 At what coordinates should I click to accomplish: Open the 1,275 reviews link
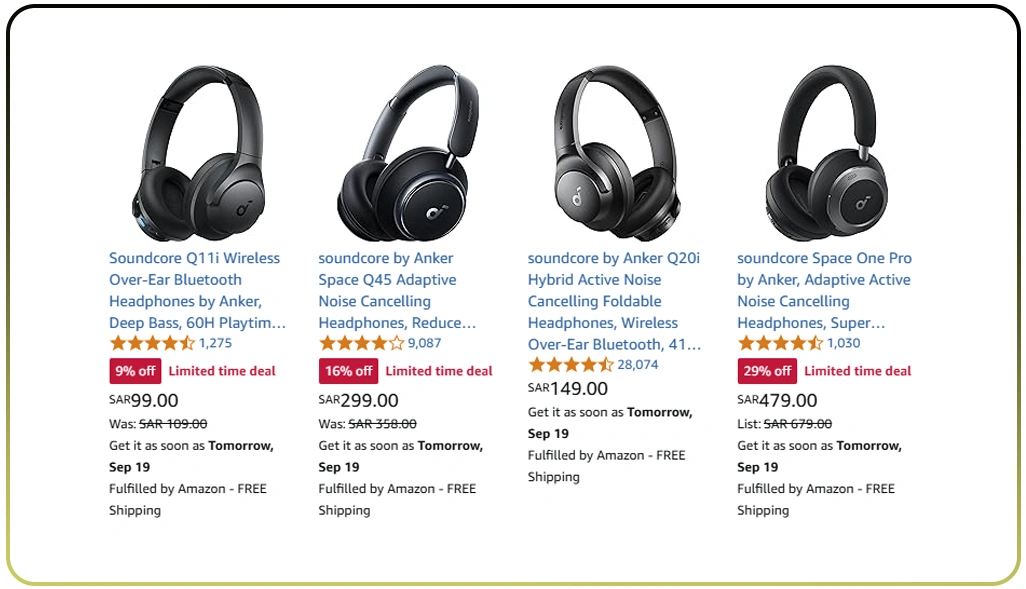tap(215, 343)
